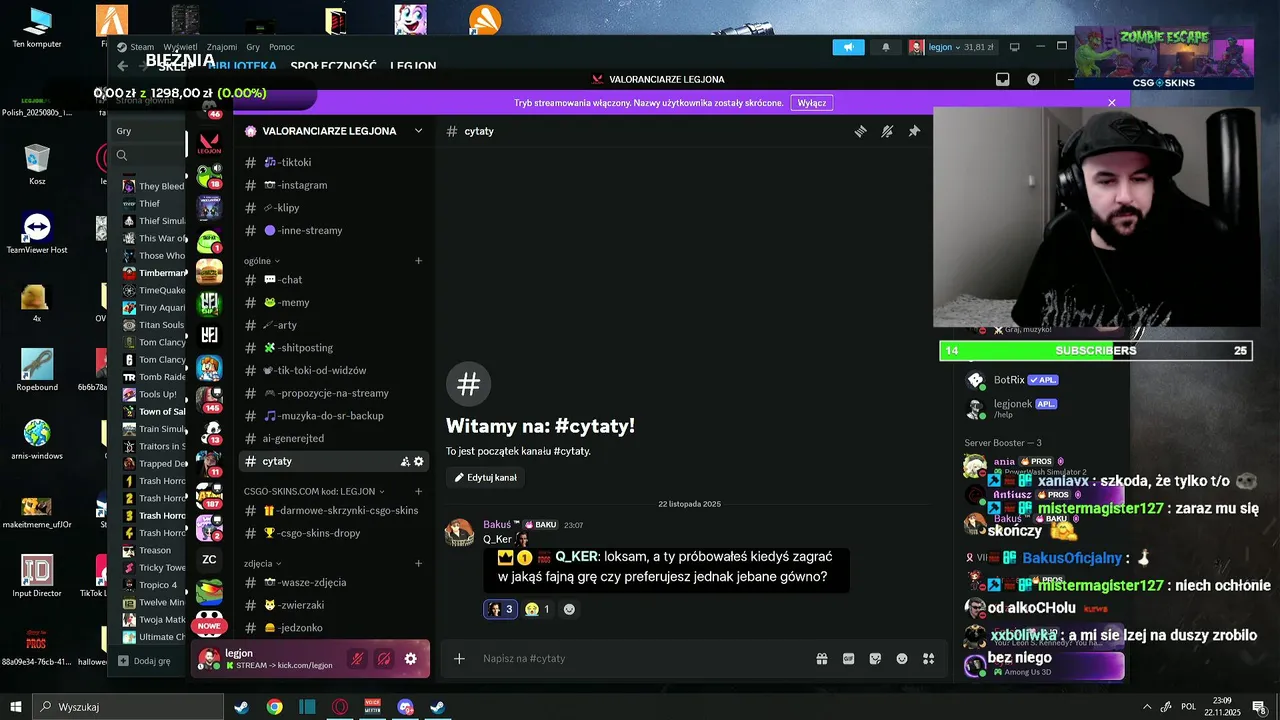Click the Steam library search icon
This screenshot has height=720, width=1280.
click(x=122, y=155)
